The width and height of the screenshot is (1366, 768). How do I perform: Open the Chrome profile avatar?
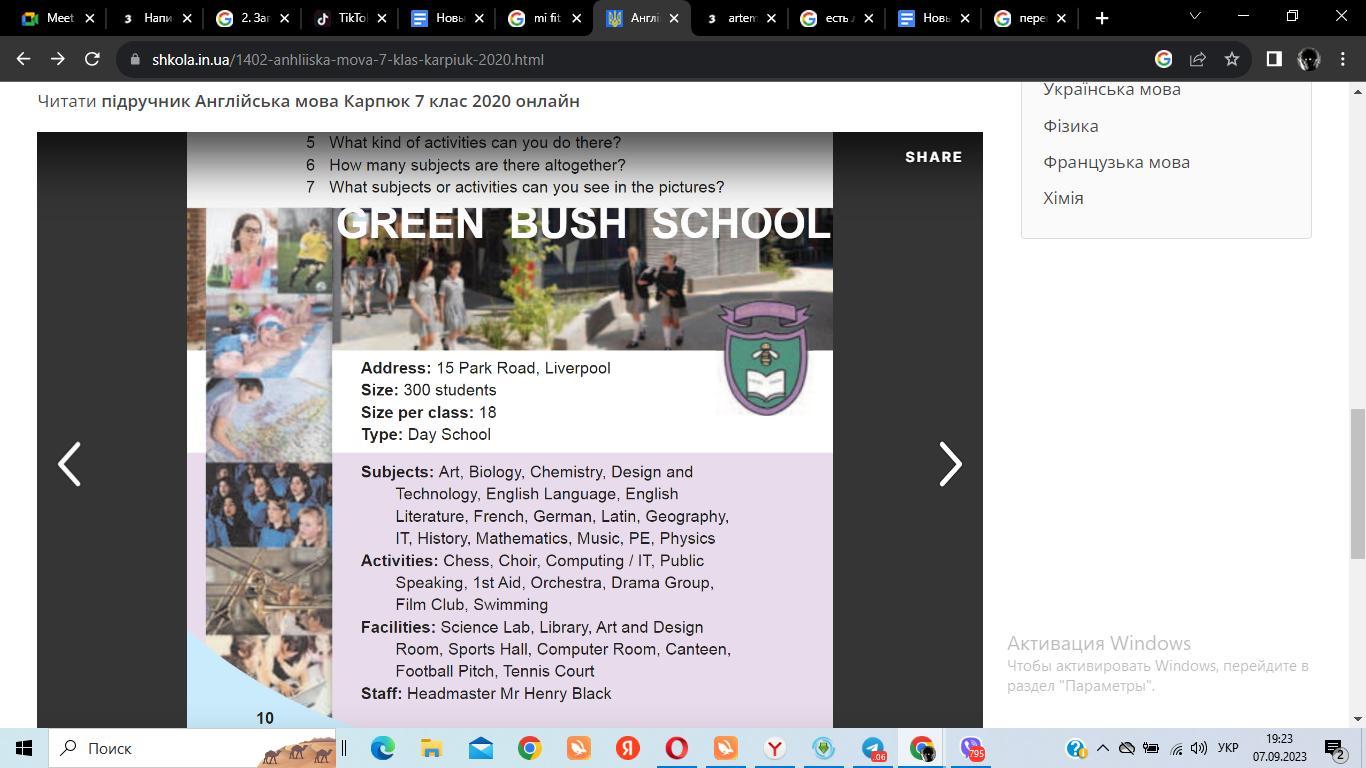[1308, 59]
